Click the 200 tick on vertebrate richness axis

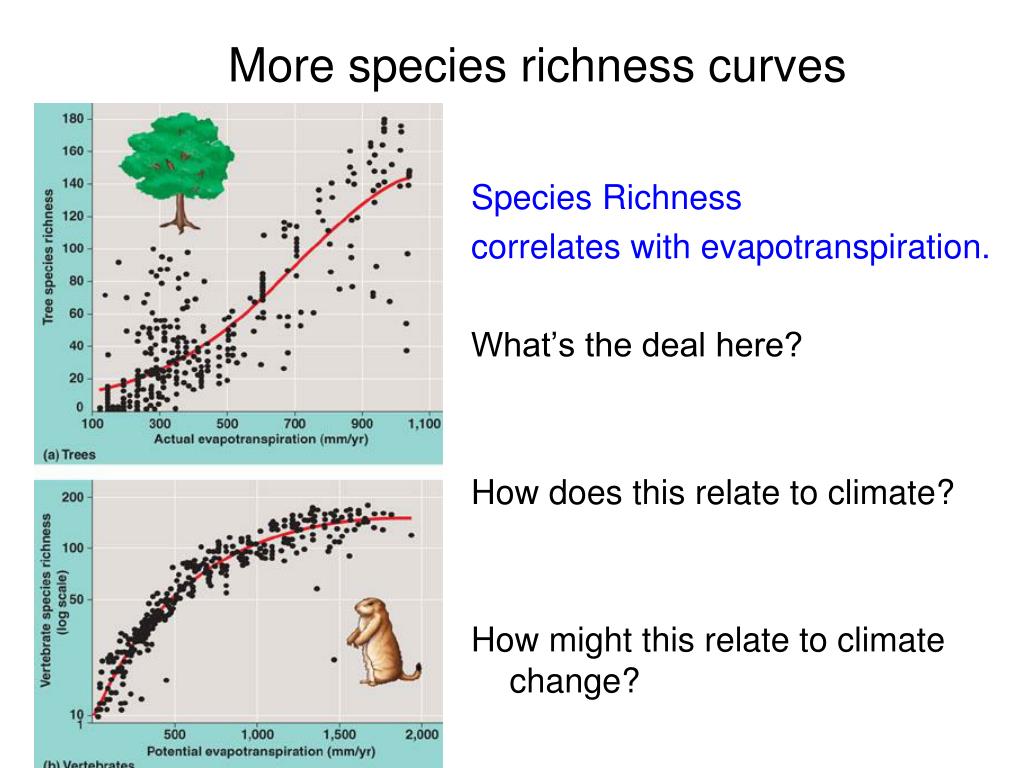[x=73, y=498]
